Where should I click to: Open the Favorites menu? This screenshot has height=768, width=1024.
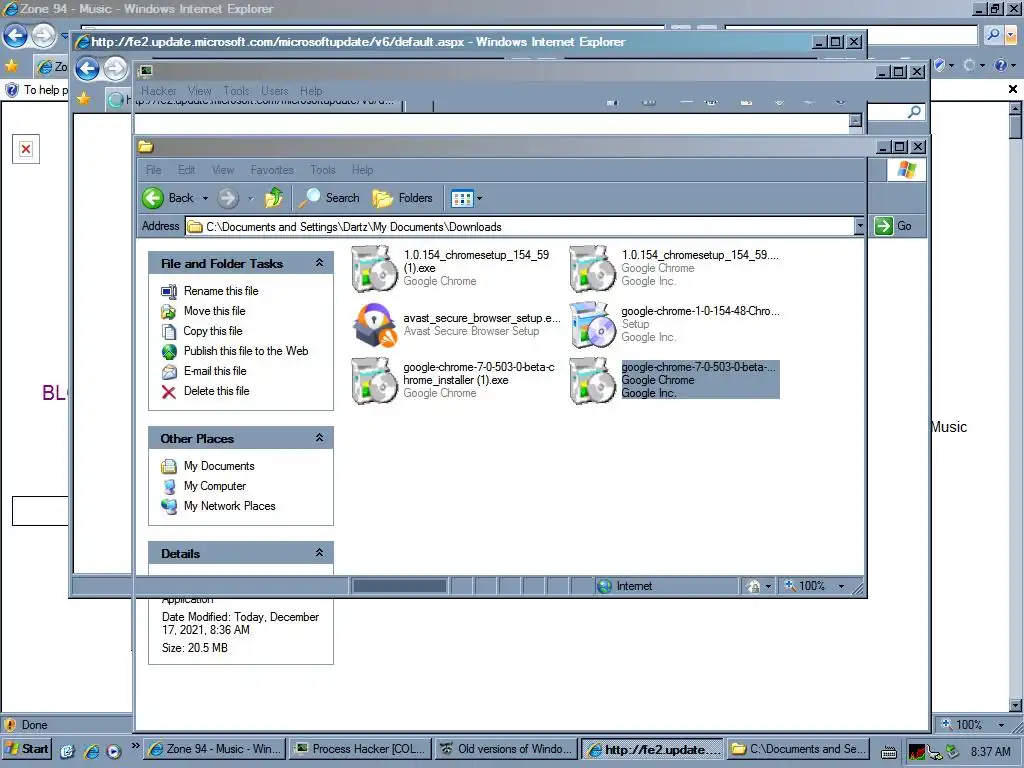[x=272, y=170]
